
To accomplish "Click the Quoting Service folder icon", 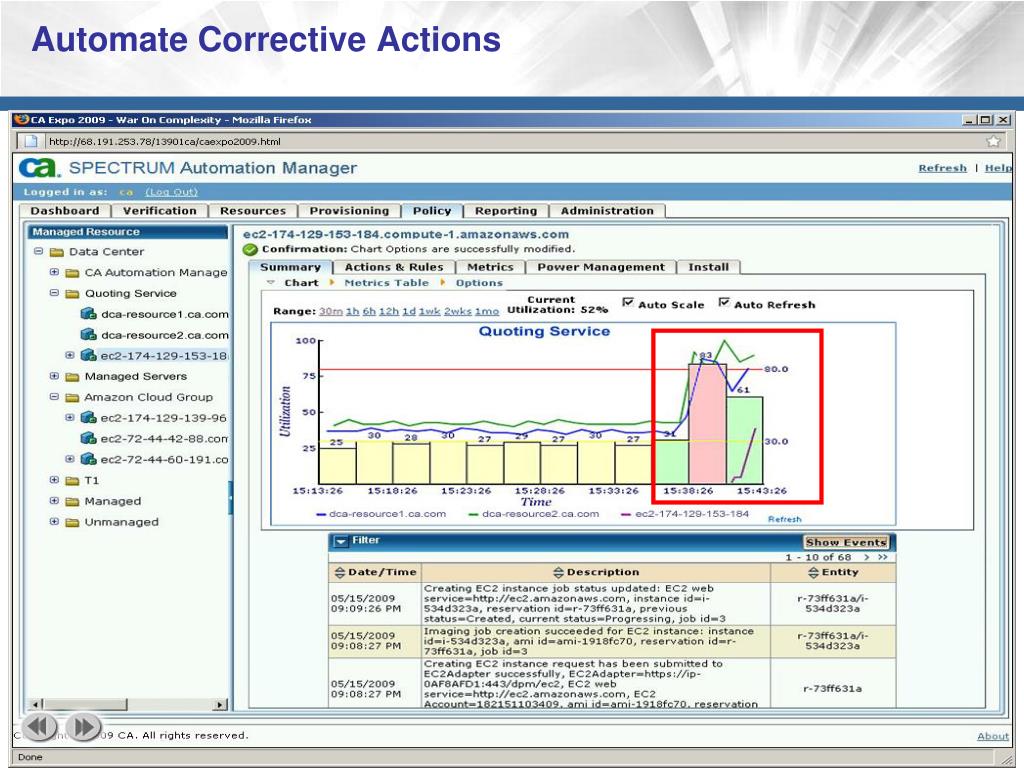I will [72, 294].
